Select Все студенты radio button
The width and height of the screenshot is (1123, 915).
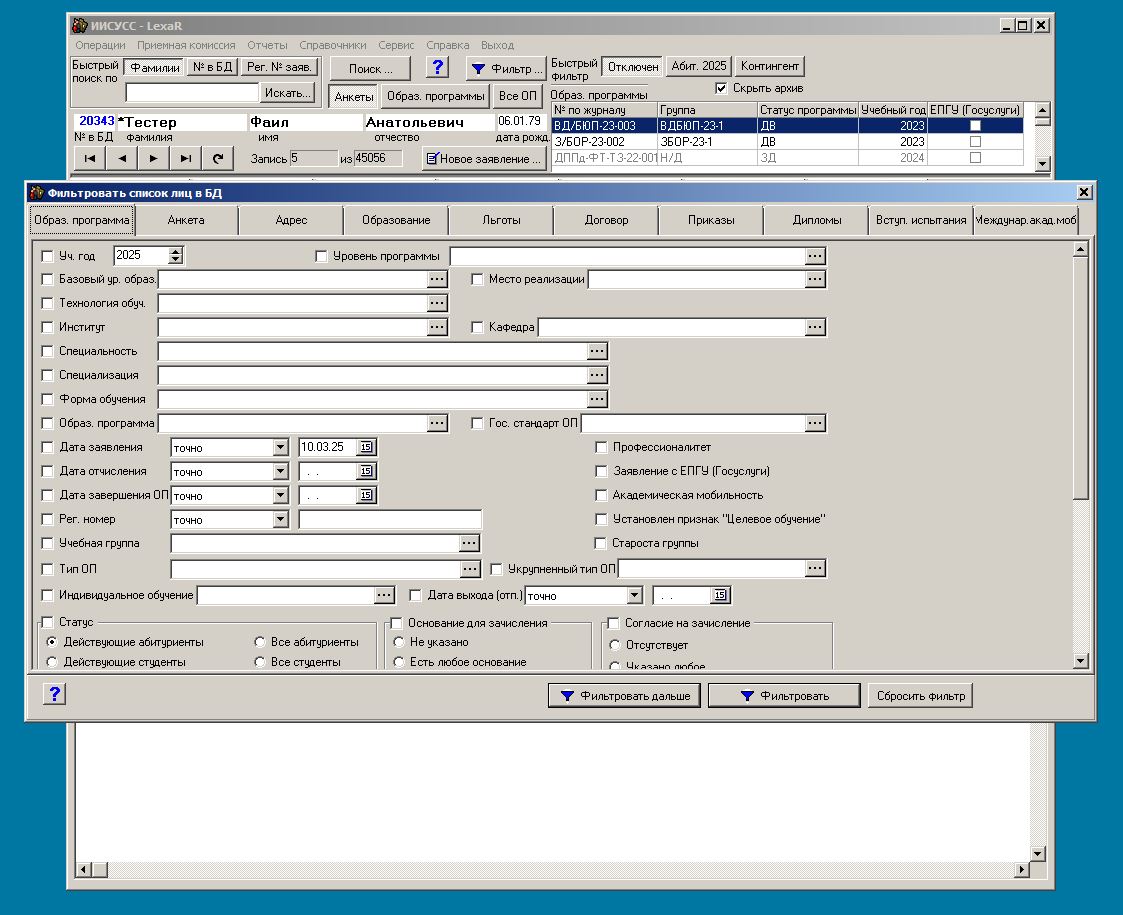coord(260,662)
